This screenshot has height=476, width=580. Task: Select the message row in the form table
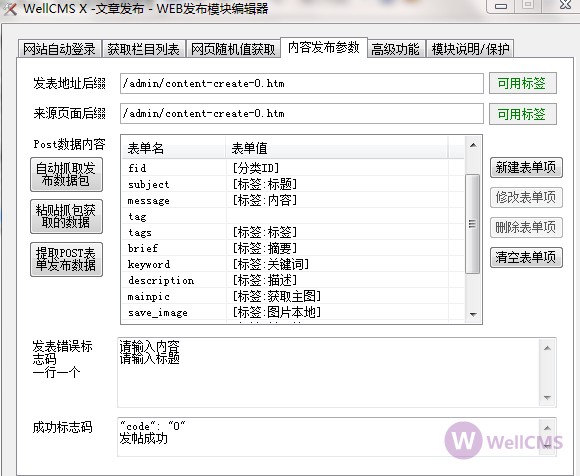293,200
